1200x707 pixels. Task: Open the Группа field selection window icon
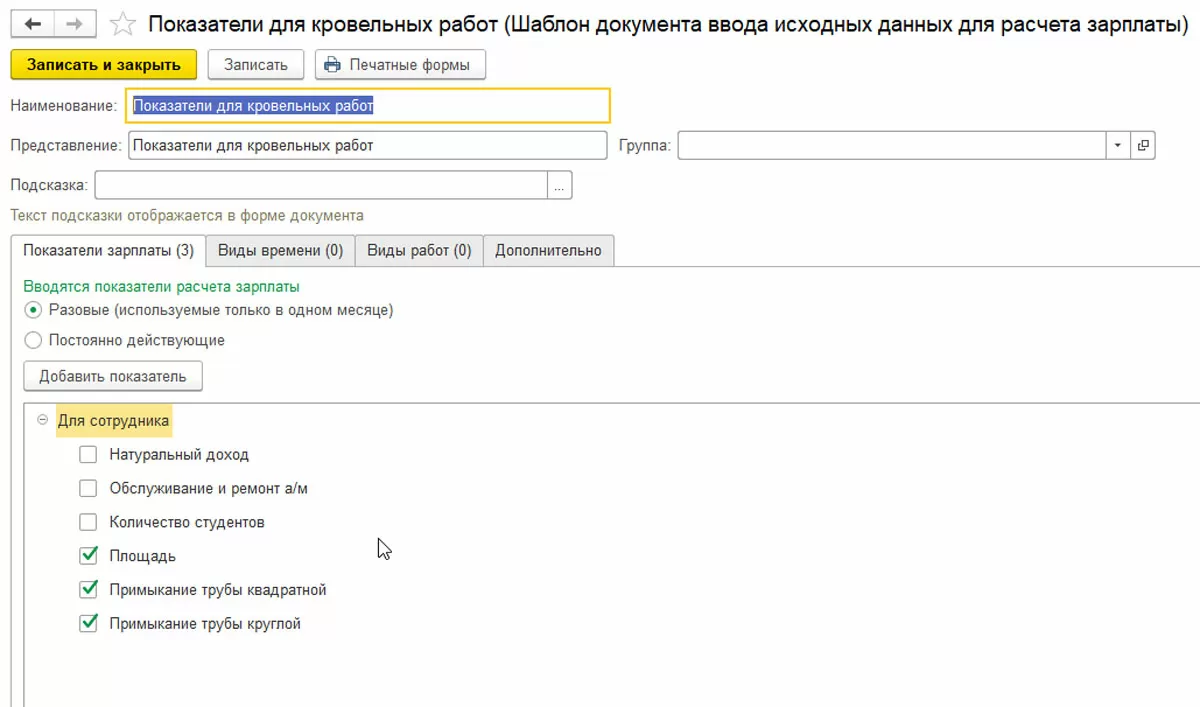pyautogui.click(x=1143, y=146)
